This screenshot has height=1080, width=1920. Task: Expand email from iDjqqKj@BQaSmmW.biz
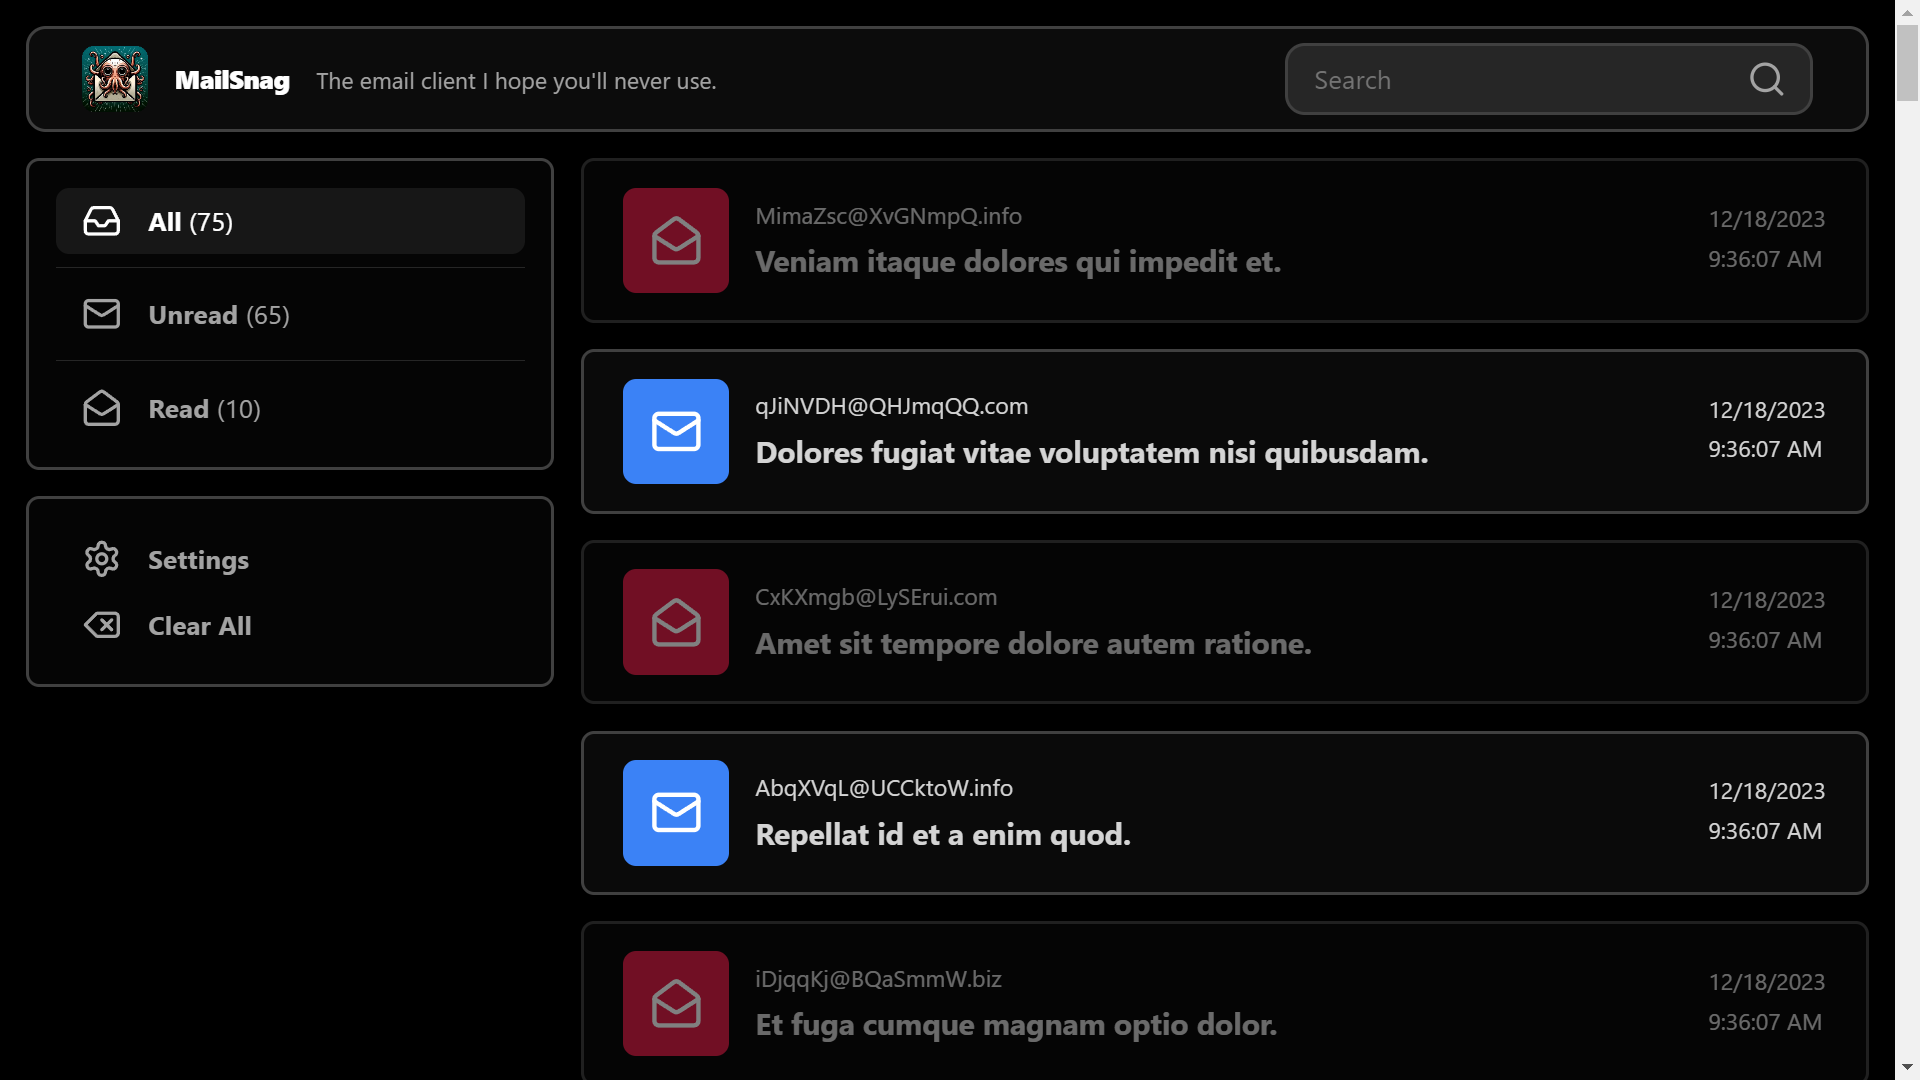click(x=1225, y=1002)
